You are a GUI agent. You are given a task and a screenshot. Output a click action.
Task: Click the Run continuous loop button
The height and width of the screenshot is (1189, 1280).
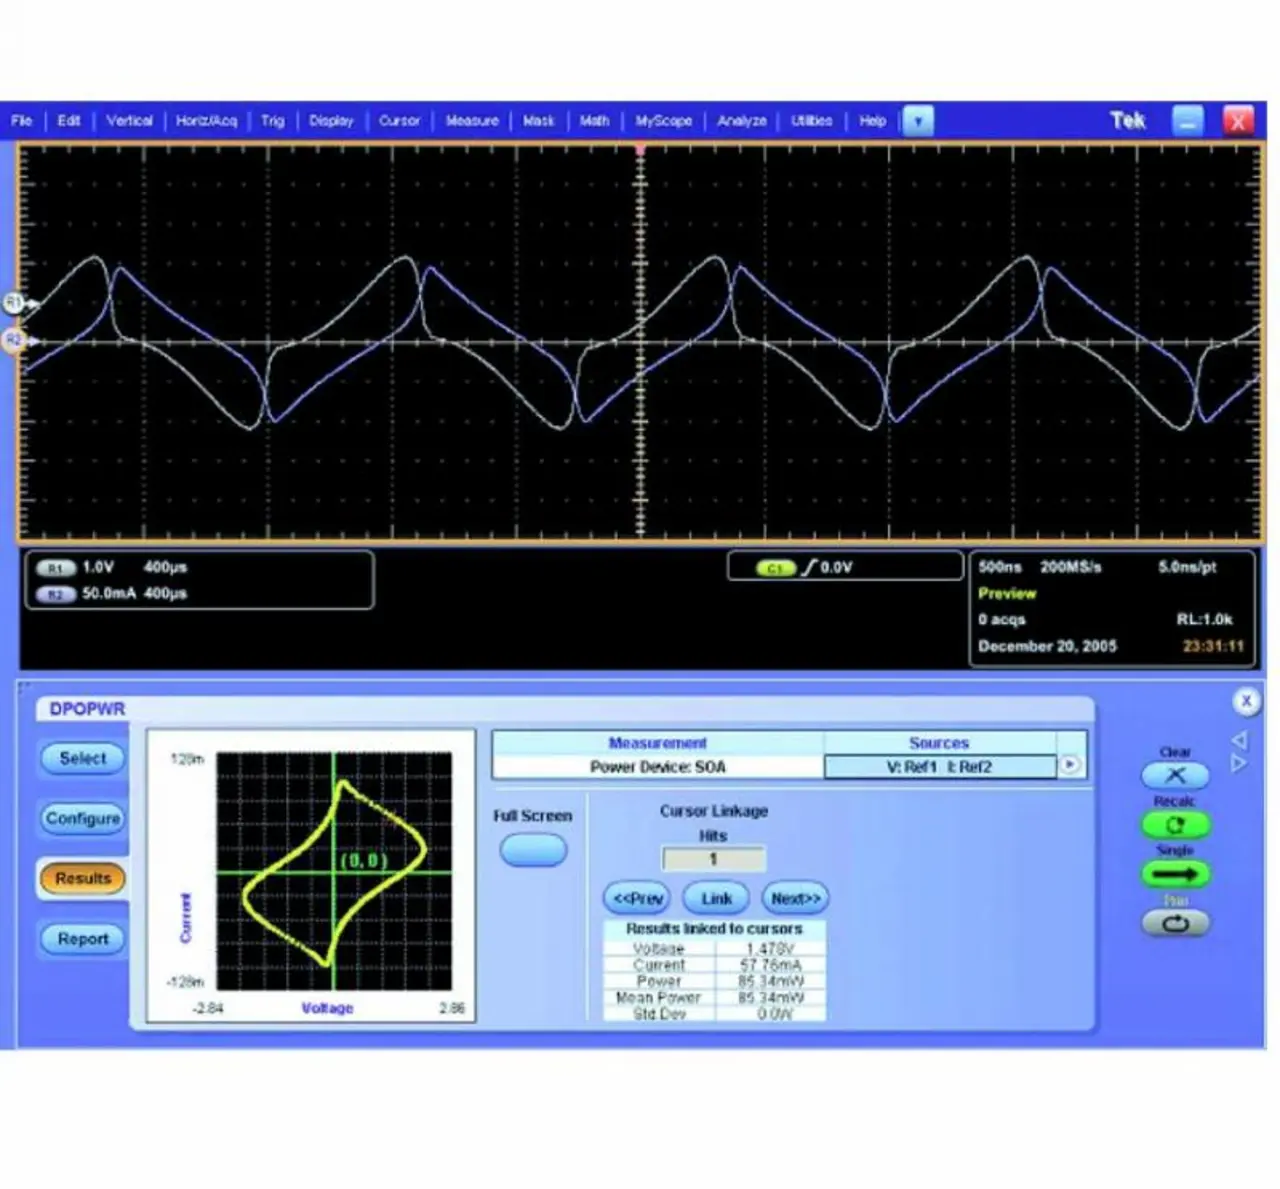pyautogui.click(x=1175, y=923)
